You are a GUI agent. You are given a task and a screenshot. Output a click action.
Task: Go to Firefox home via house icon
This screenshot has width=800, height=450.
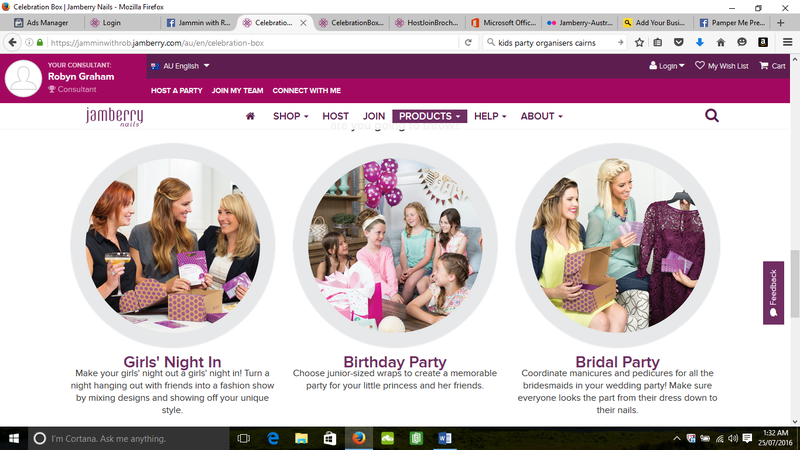coord(720,42)
